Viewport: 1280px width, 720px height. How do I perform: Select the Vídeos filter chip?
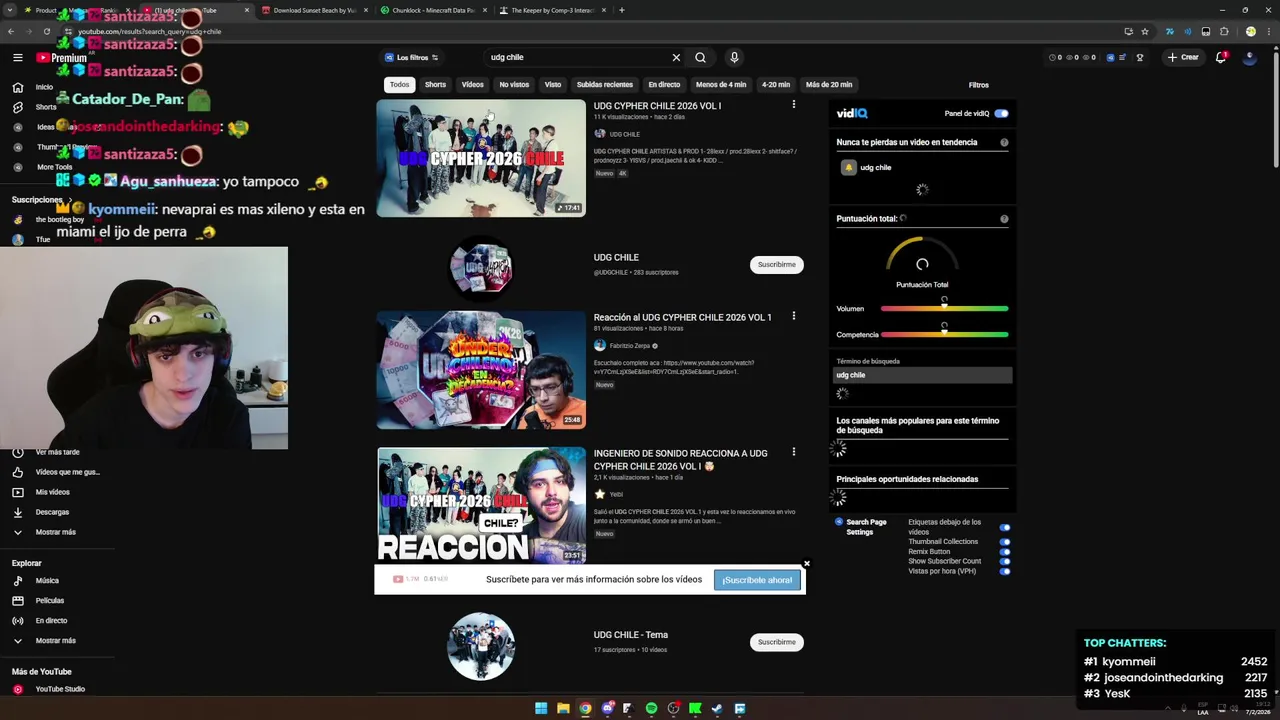[x=473, y=85]
